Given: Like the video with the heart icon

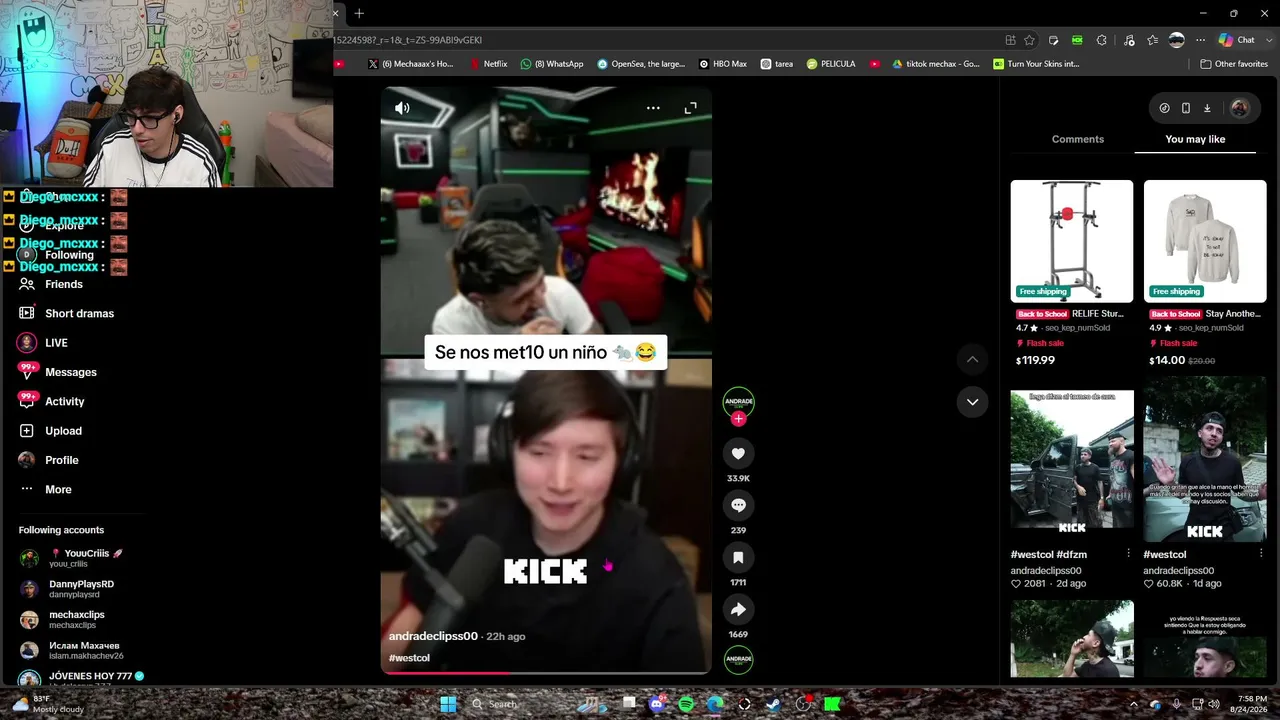Looking at the screenshot, I should [738, 453].
